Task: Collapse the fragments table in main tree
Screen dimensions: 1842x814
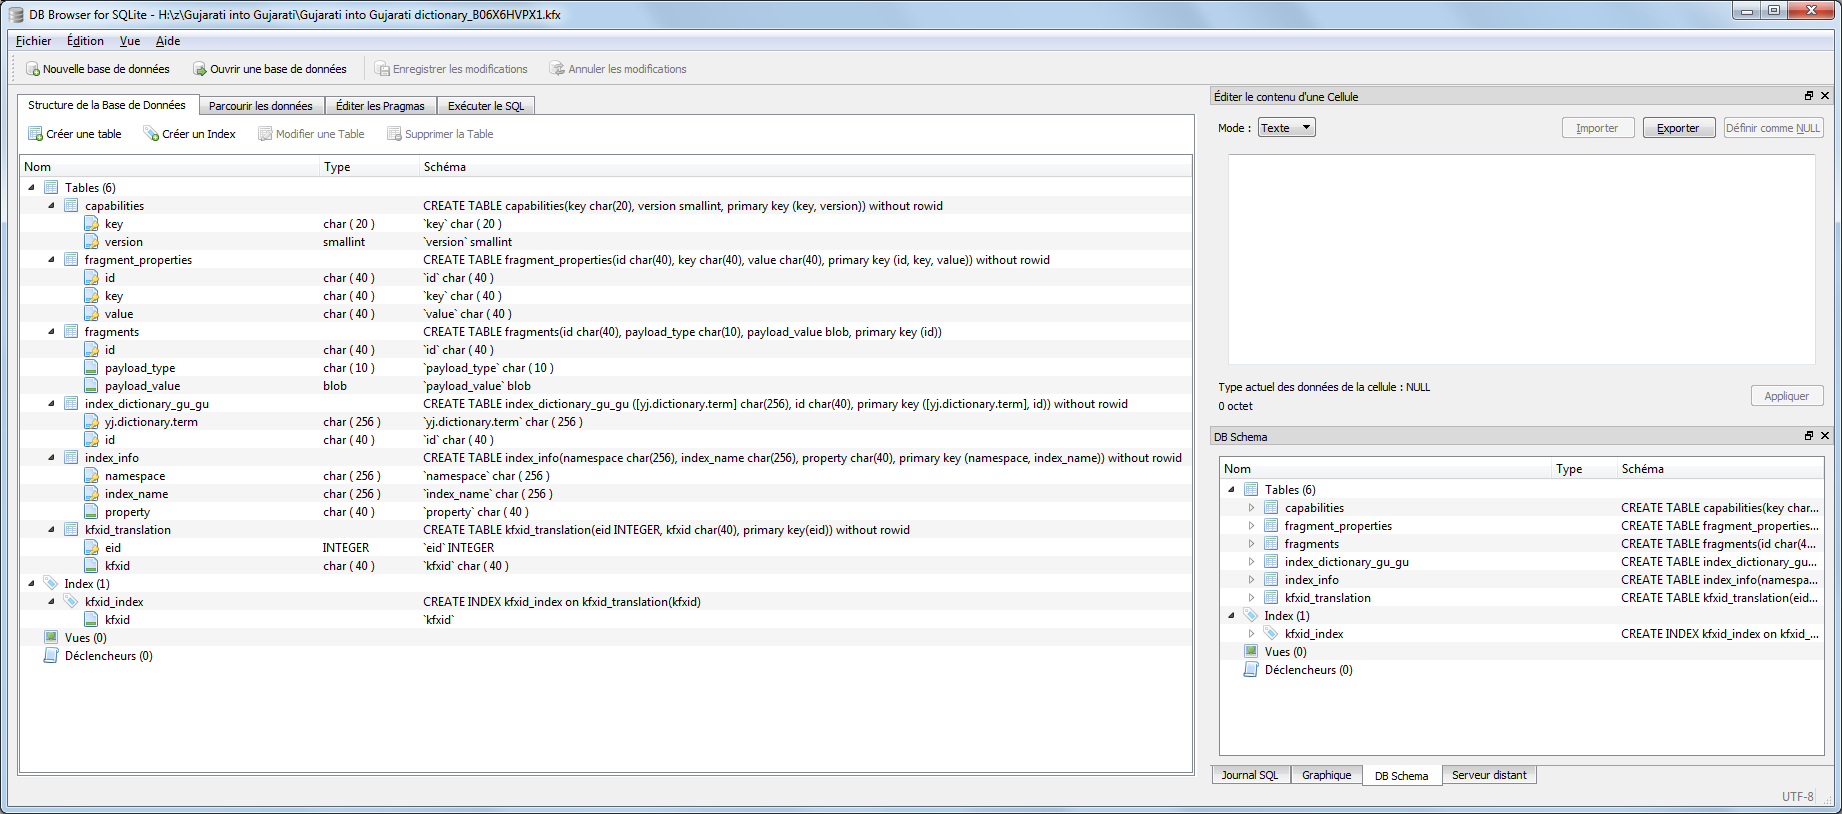Action: [51, 332]
